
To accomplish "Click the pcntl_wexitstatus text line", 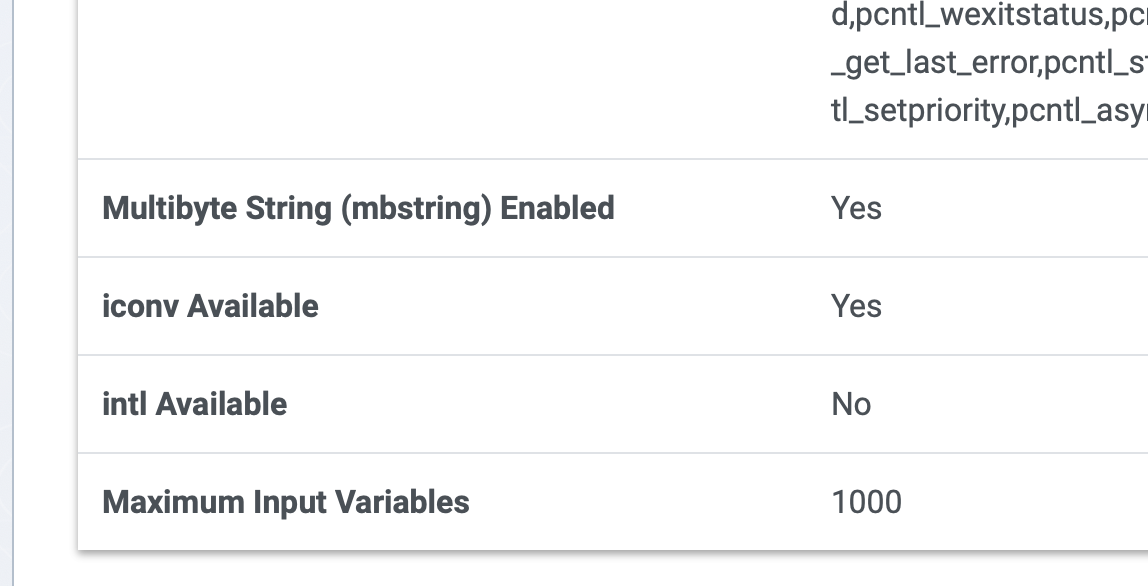I will 989,15.
